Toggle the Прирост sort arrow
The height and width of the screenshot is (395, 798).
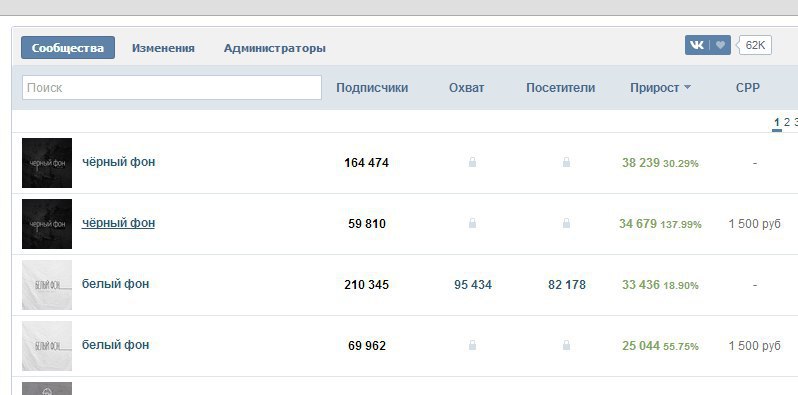click(x=687, y=88)
